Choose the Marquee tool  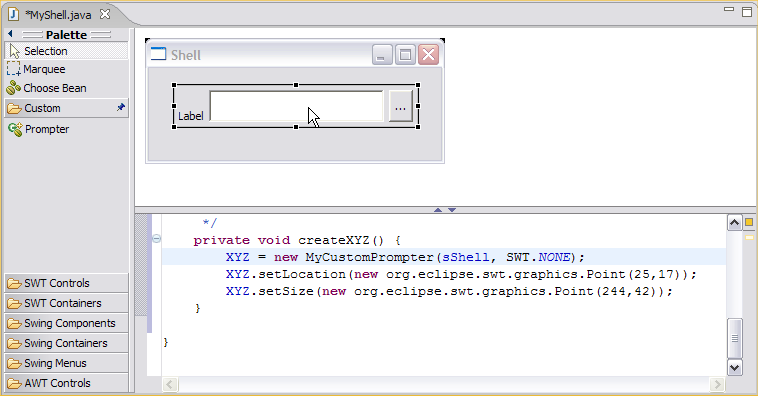tap(67, 69)
